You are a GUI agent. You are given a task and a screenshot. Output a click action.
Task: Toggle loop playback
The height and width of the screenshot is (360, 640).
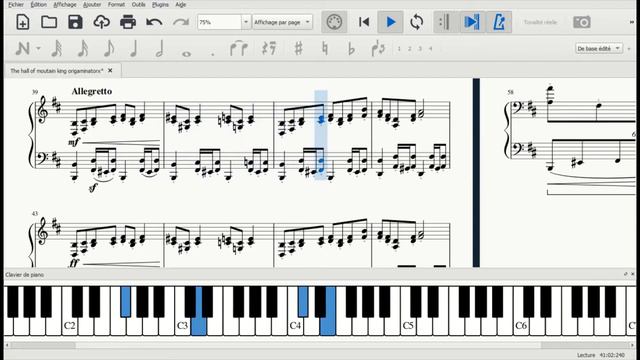point(416,22)
